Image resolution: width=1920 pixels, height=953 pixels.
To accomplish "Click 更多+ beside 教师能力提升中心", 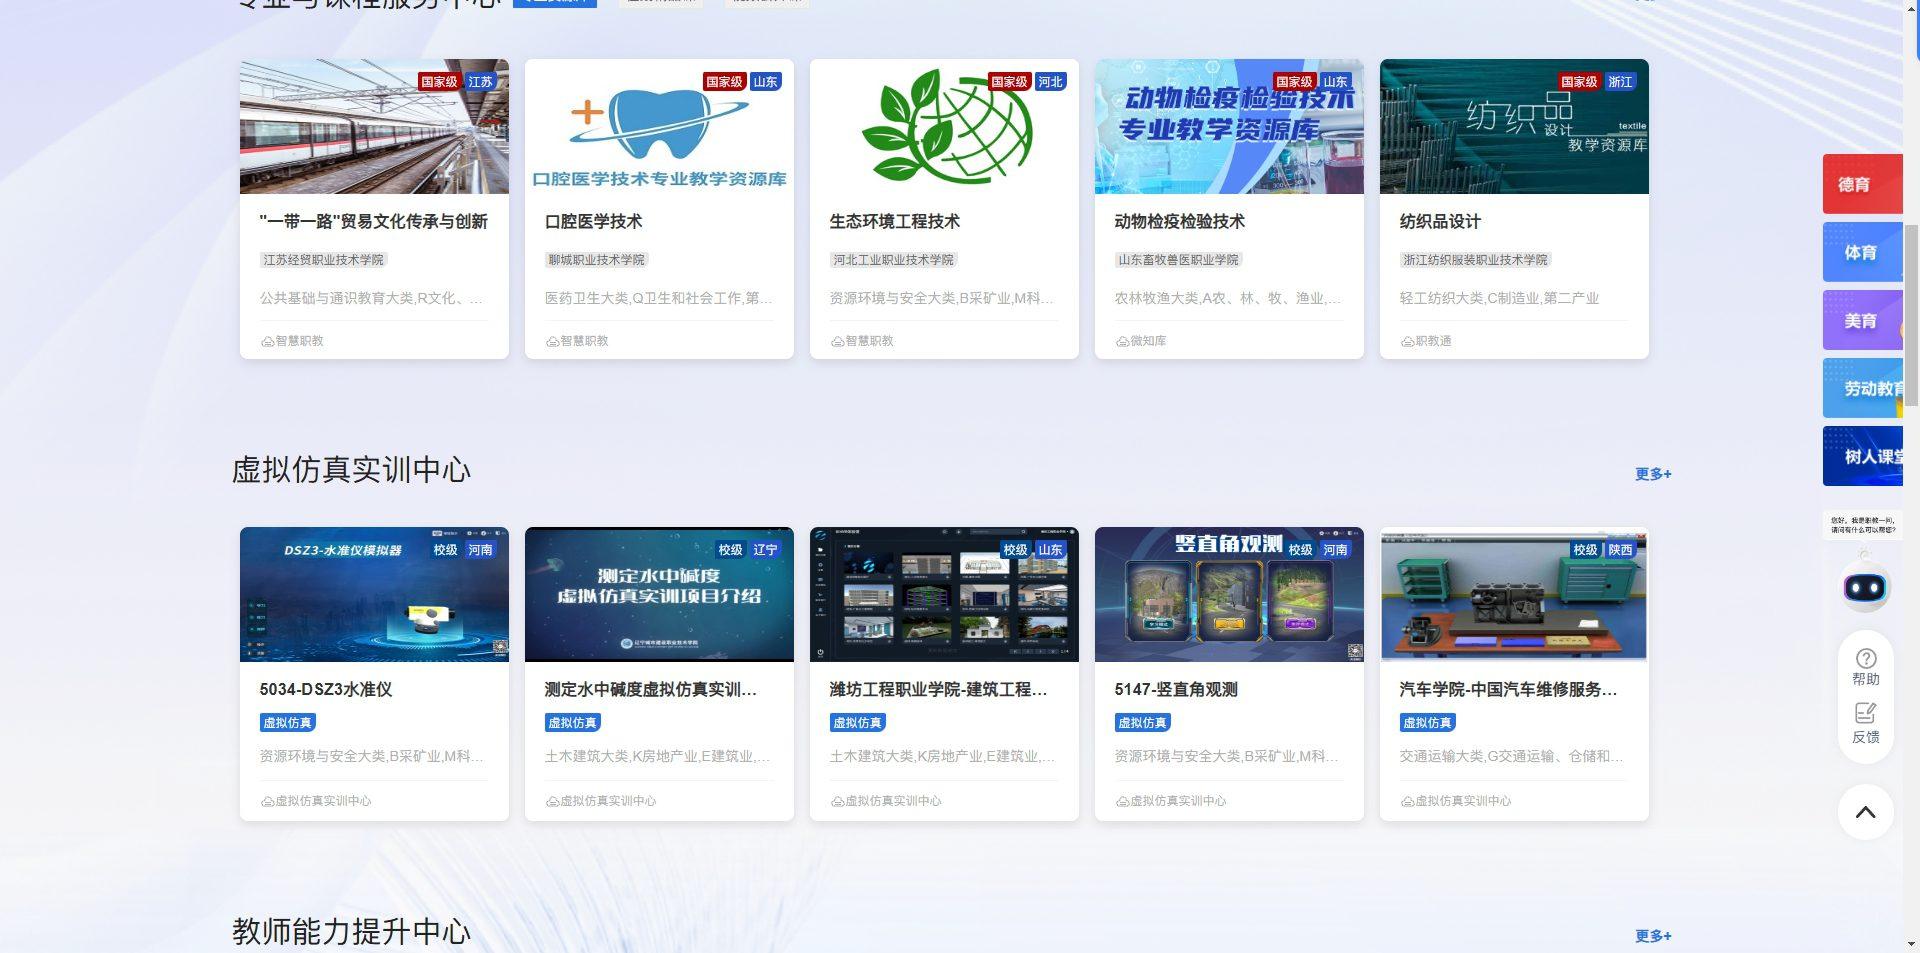I will click(1653, 936).
